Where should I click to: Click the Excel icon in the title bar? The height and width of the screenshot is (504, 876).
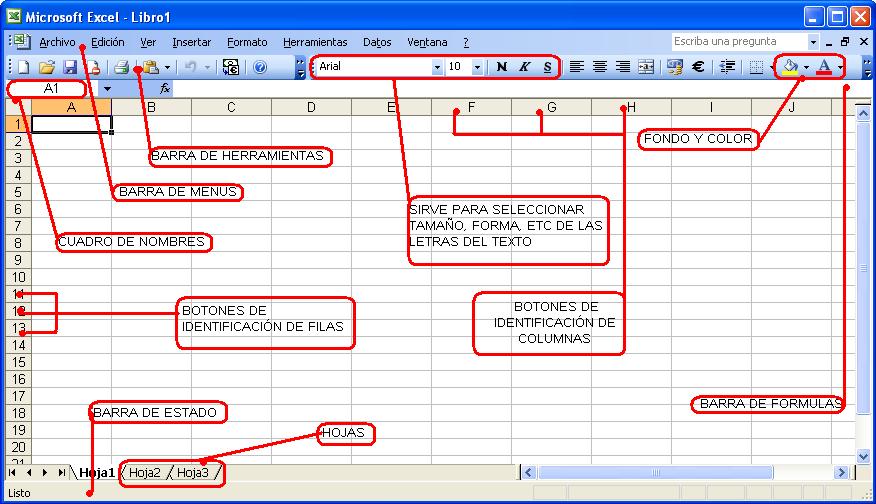tap(13, 16)
